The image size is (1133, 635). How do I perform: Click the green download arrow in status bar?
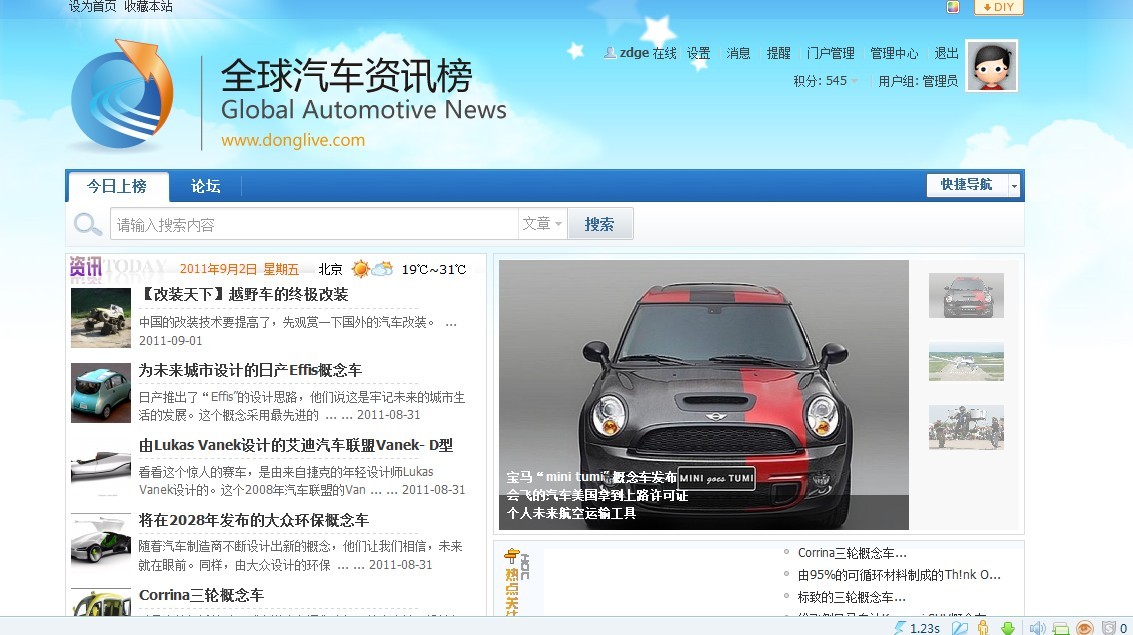(x=1007, y=628)
